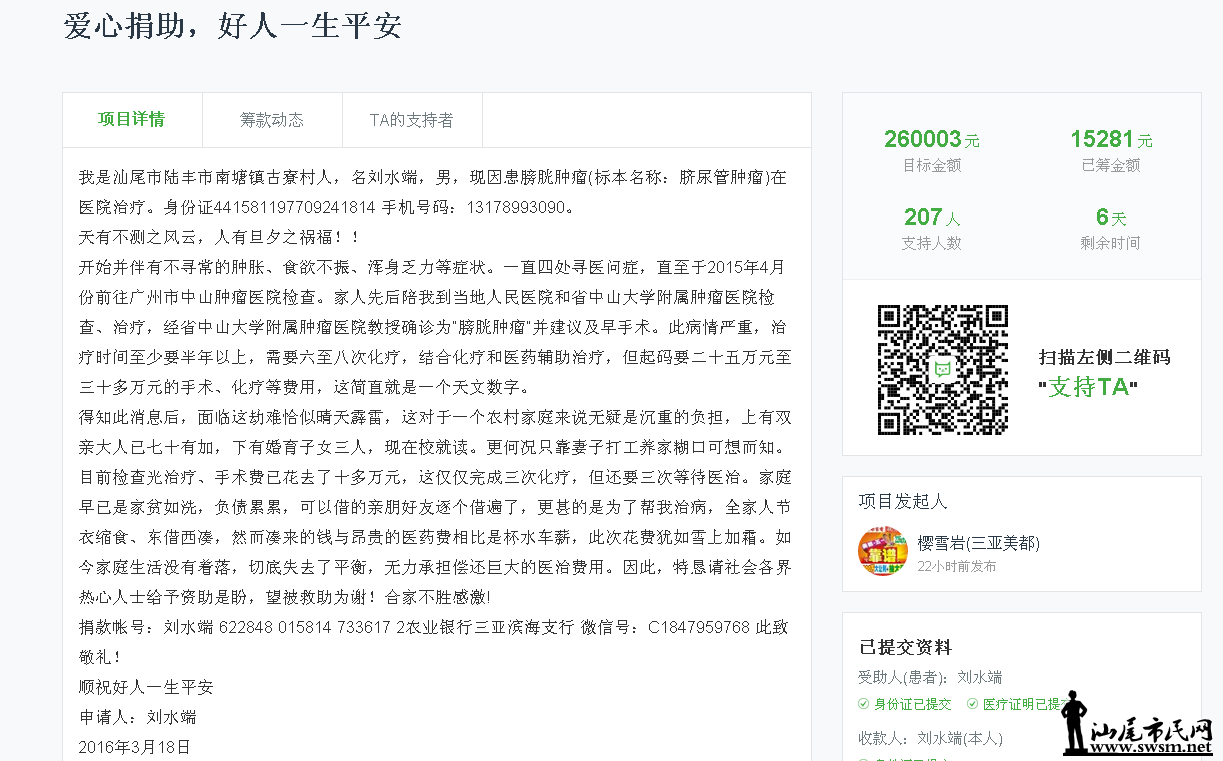Click the 22小时前发布 timestamp

(x=956, y=566)
